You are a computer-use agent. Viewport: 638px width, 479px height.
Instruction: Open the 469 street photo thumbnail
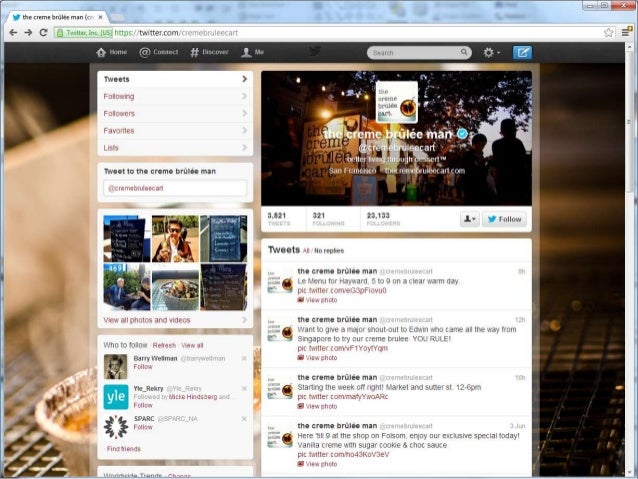click(127, 287)
